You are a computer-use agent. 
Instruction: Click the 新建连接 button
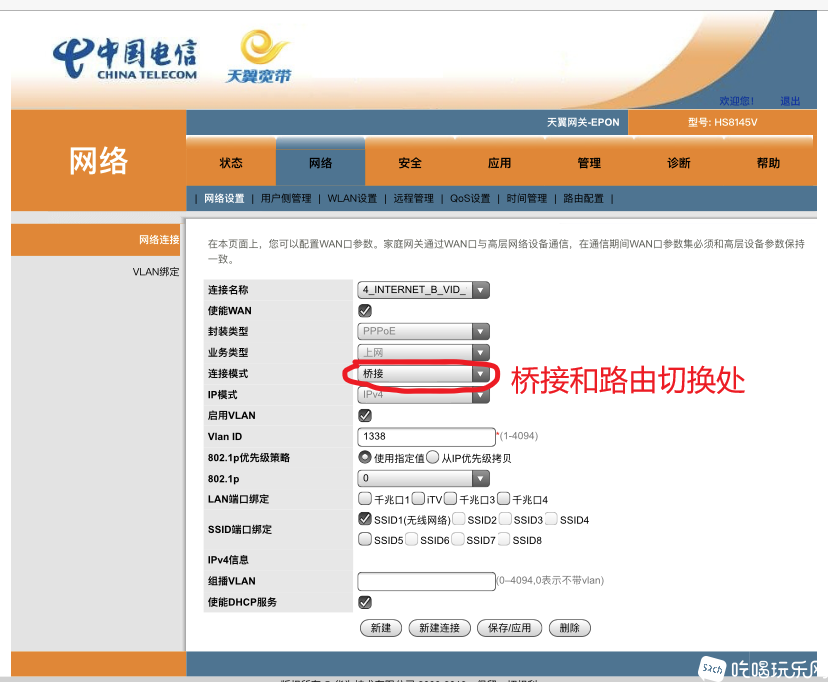(439, 628)
